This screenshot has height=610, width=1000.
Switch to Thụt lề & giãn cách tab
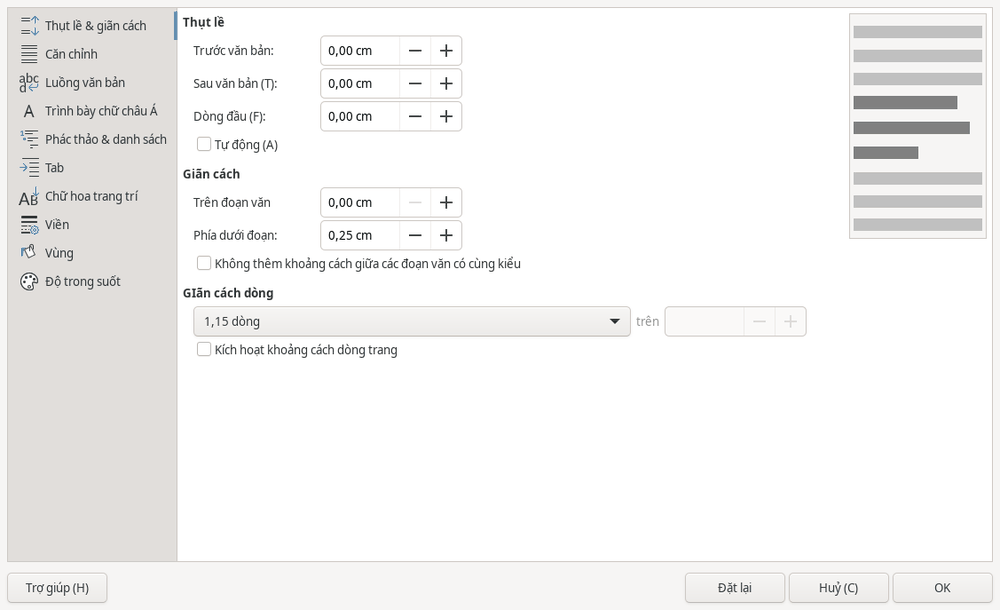click(96, 26)
